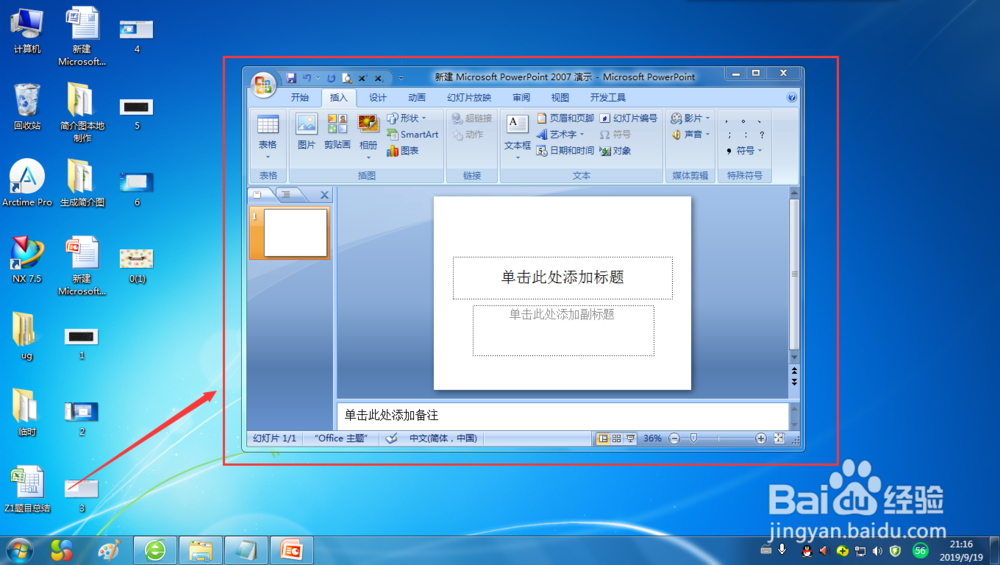Insert clip art with 剪贴画
This screenshot has height=565, width=1000.
point(337,132)
